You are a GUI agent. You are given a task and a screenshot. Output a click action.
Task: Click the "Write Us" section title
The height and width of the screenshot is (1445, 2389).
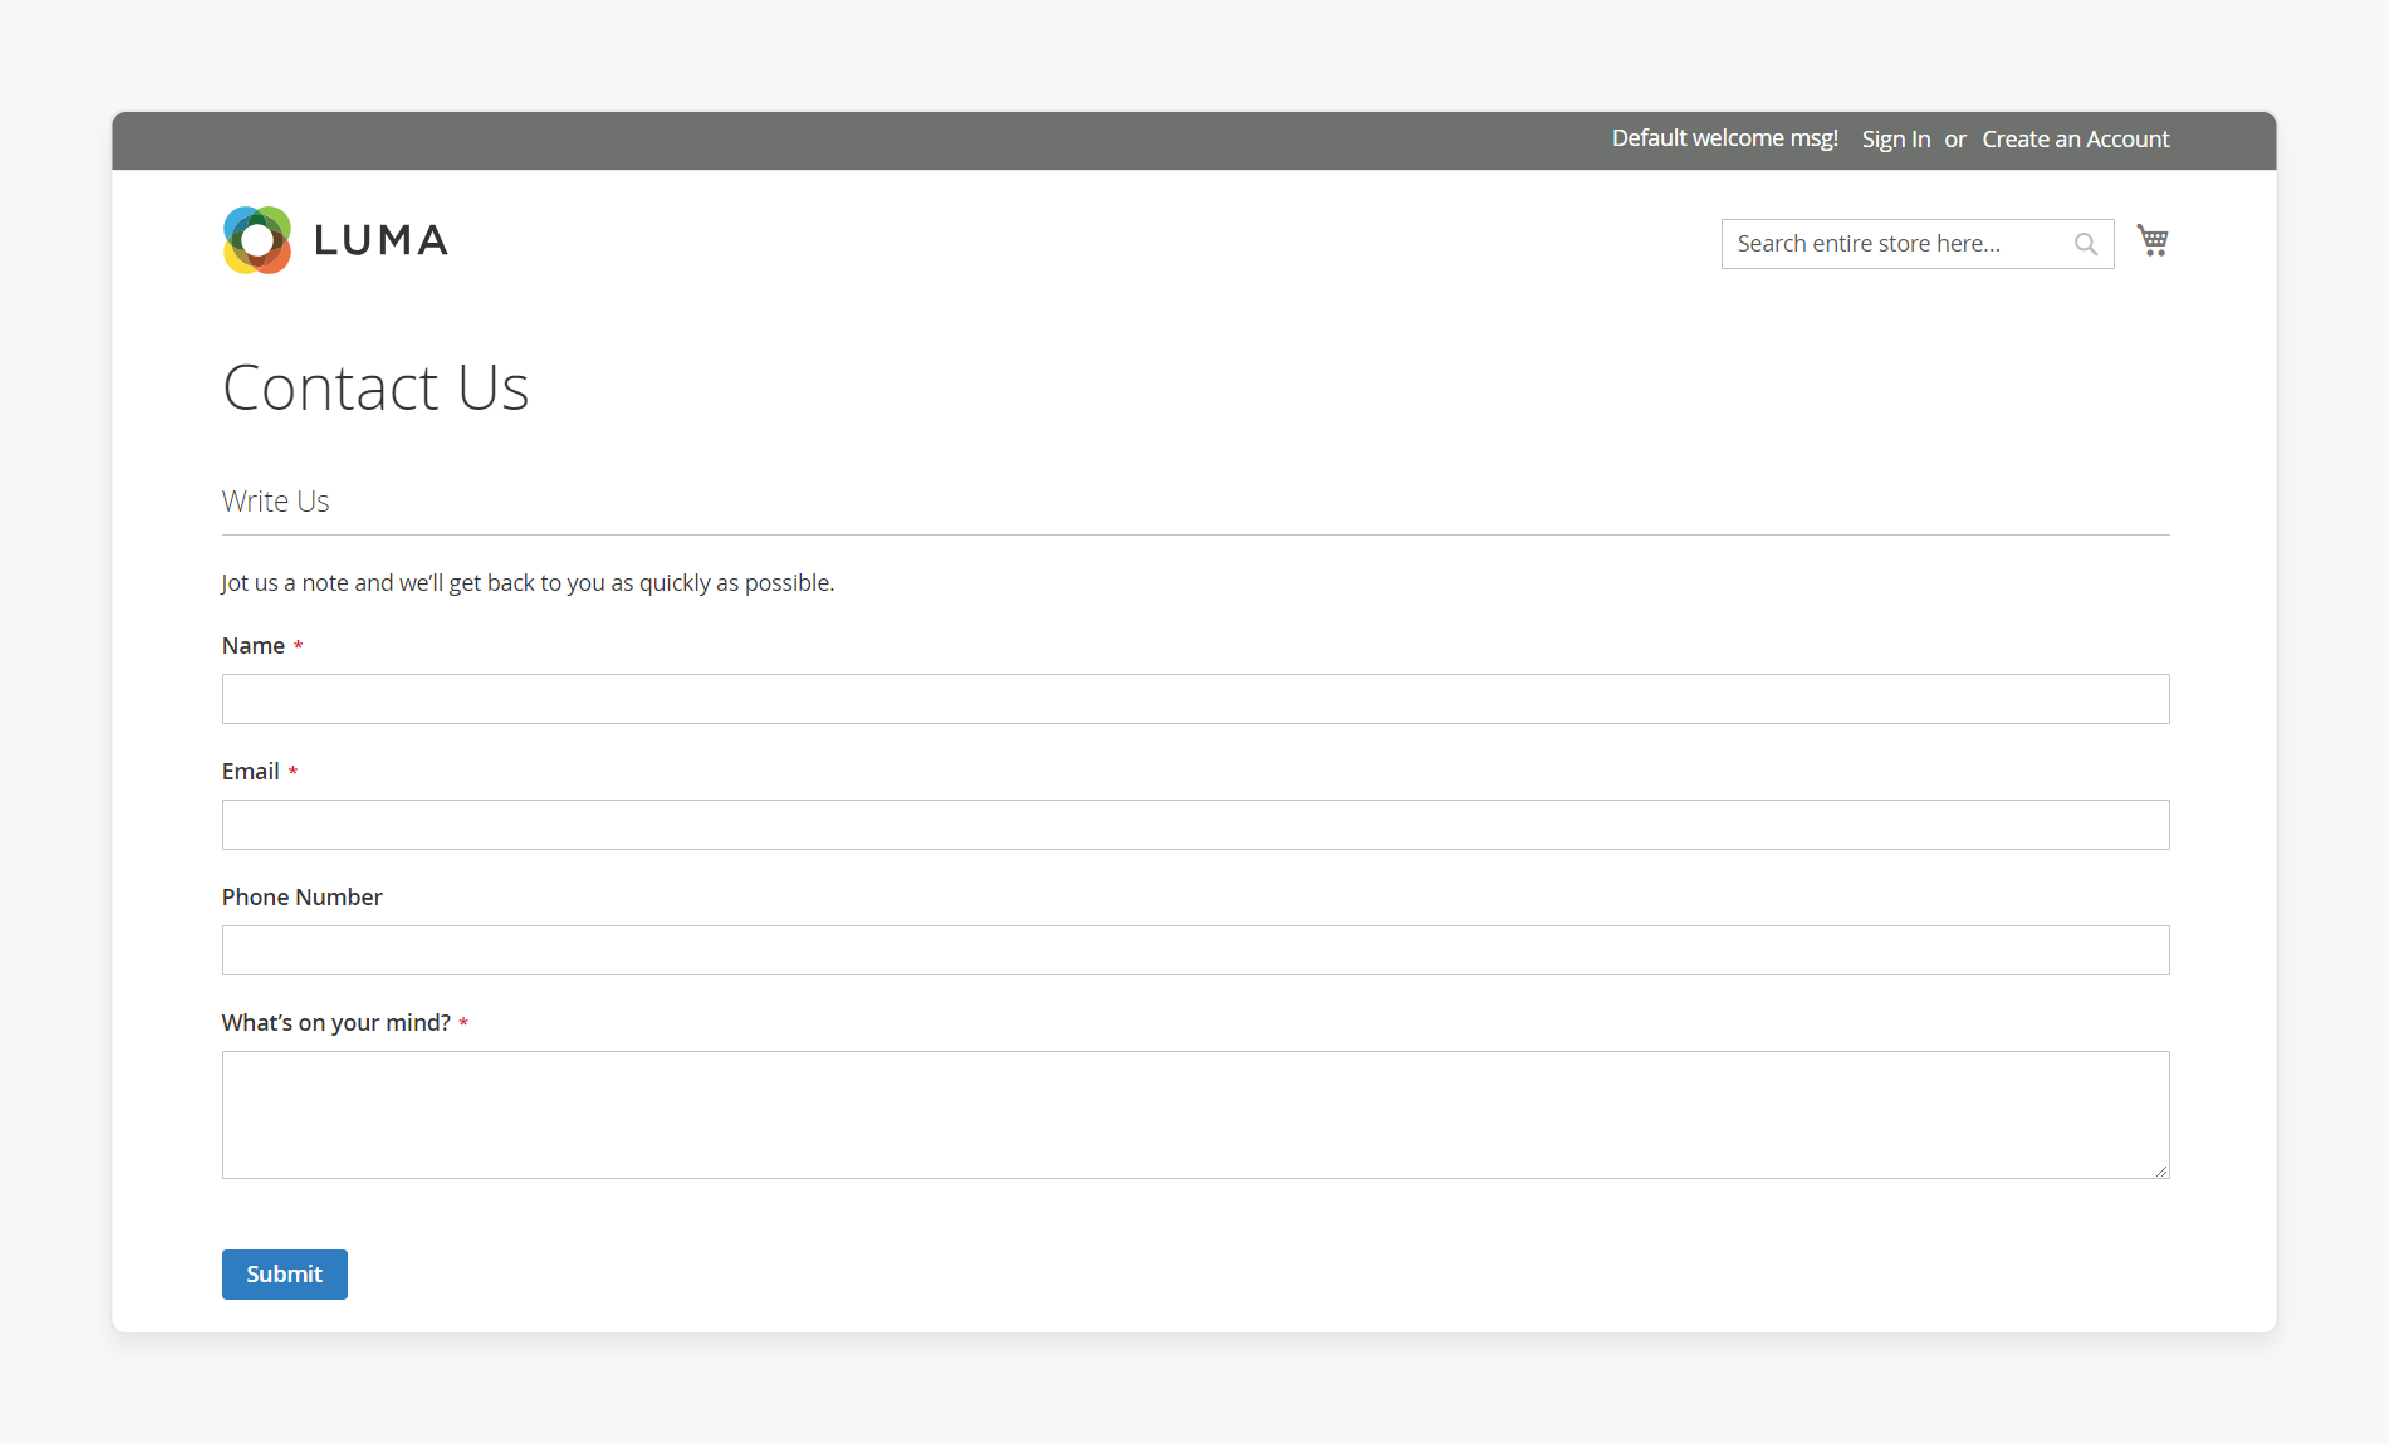click(x=275, y=500)
